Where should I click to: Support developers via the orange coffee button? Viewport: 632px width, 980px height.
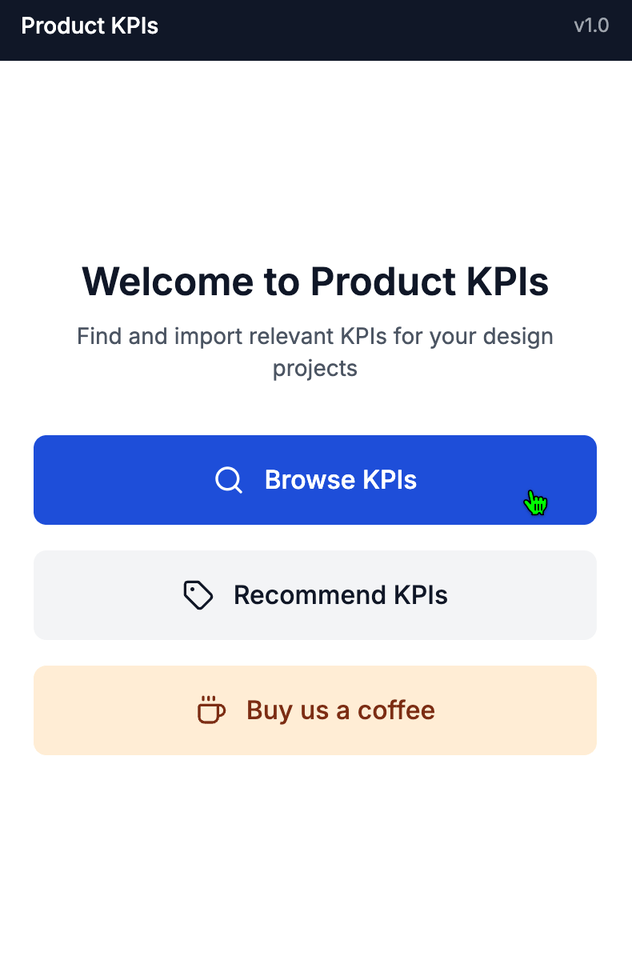coord(315,710)
